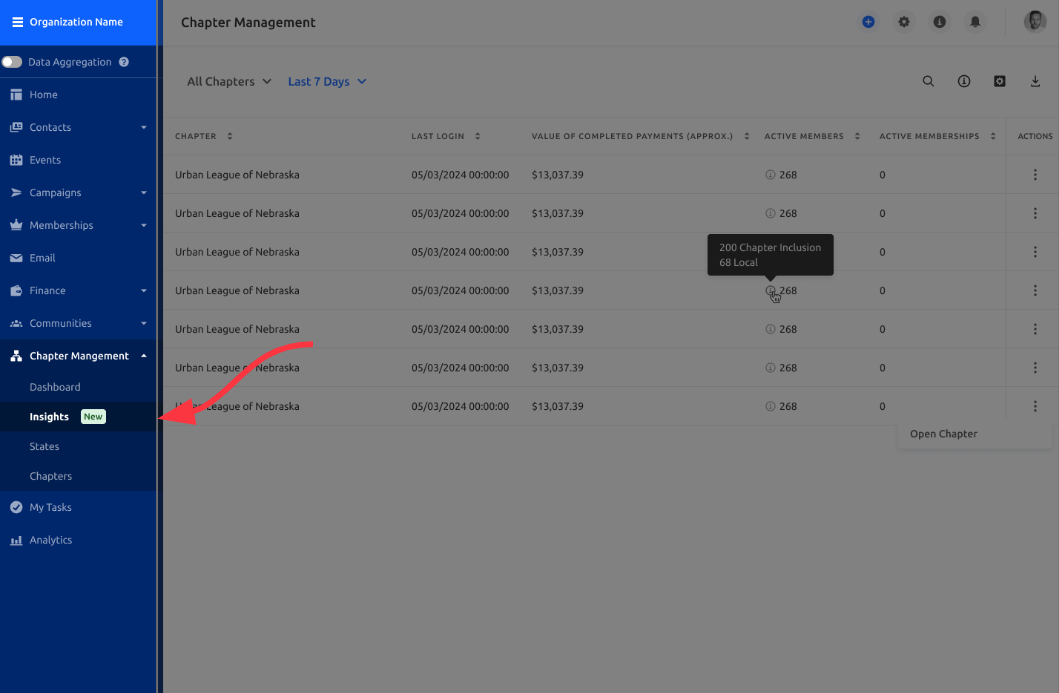Open the notifications bell icon
The width and height of the screenshot is (1059, 693).
(x=975, y=22)
